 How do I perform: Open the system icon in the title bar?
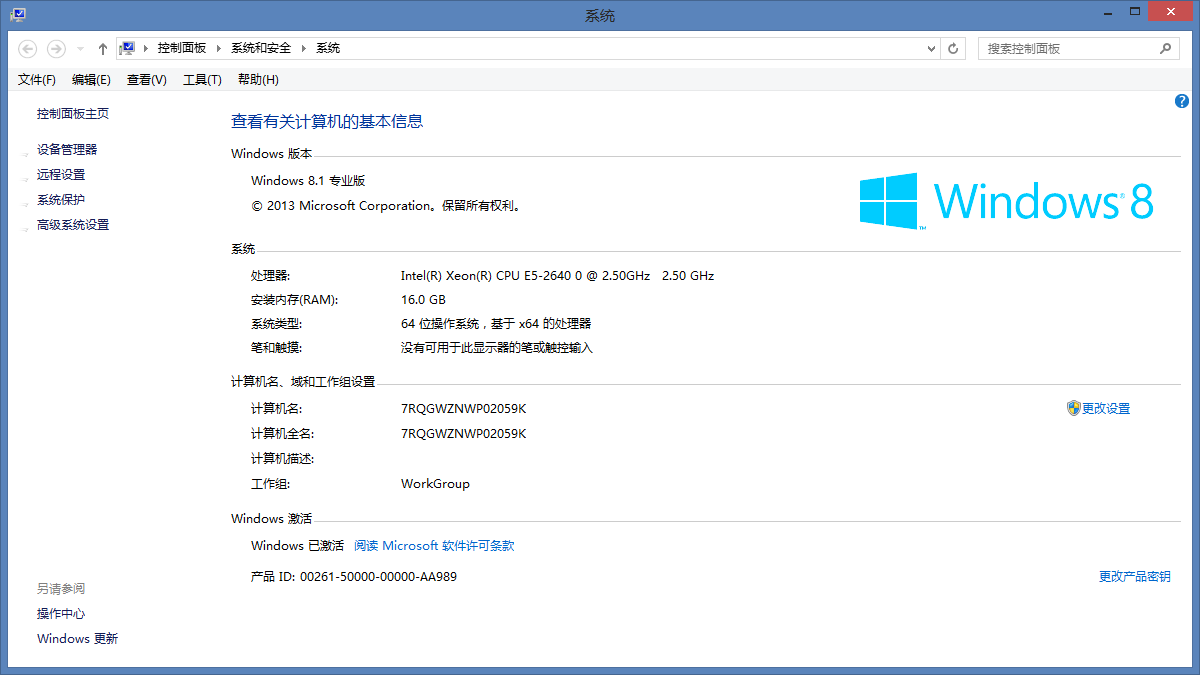[18, 14]
